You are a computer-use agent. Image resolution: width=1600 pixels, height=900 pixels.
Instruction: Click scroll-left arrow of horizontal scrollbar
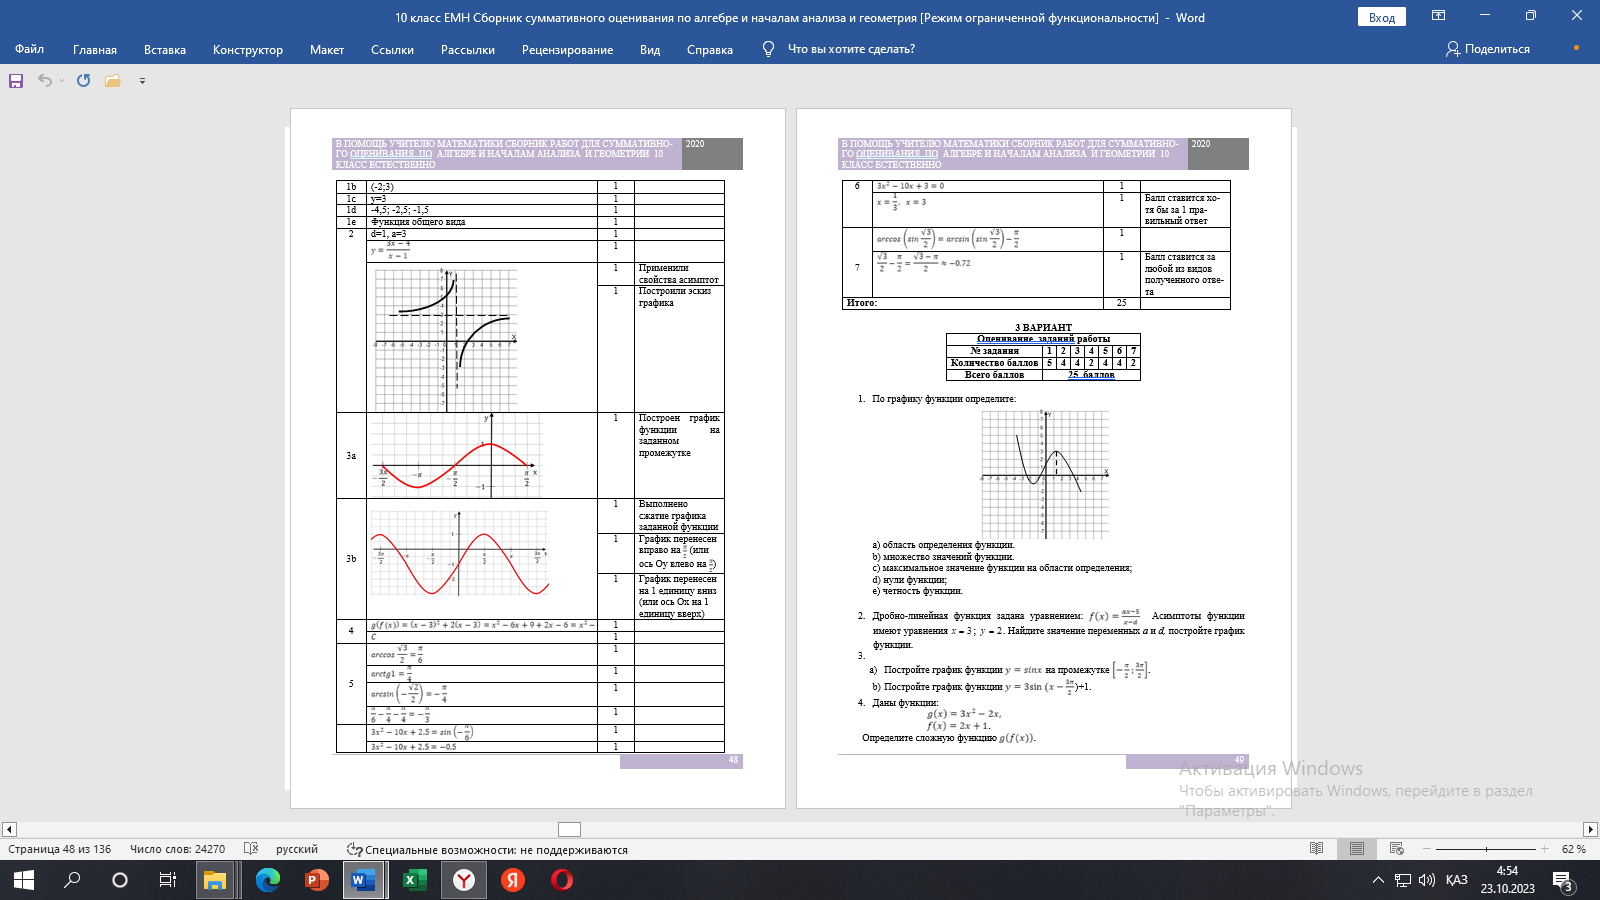[x=9, y=829]
